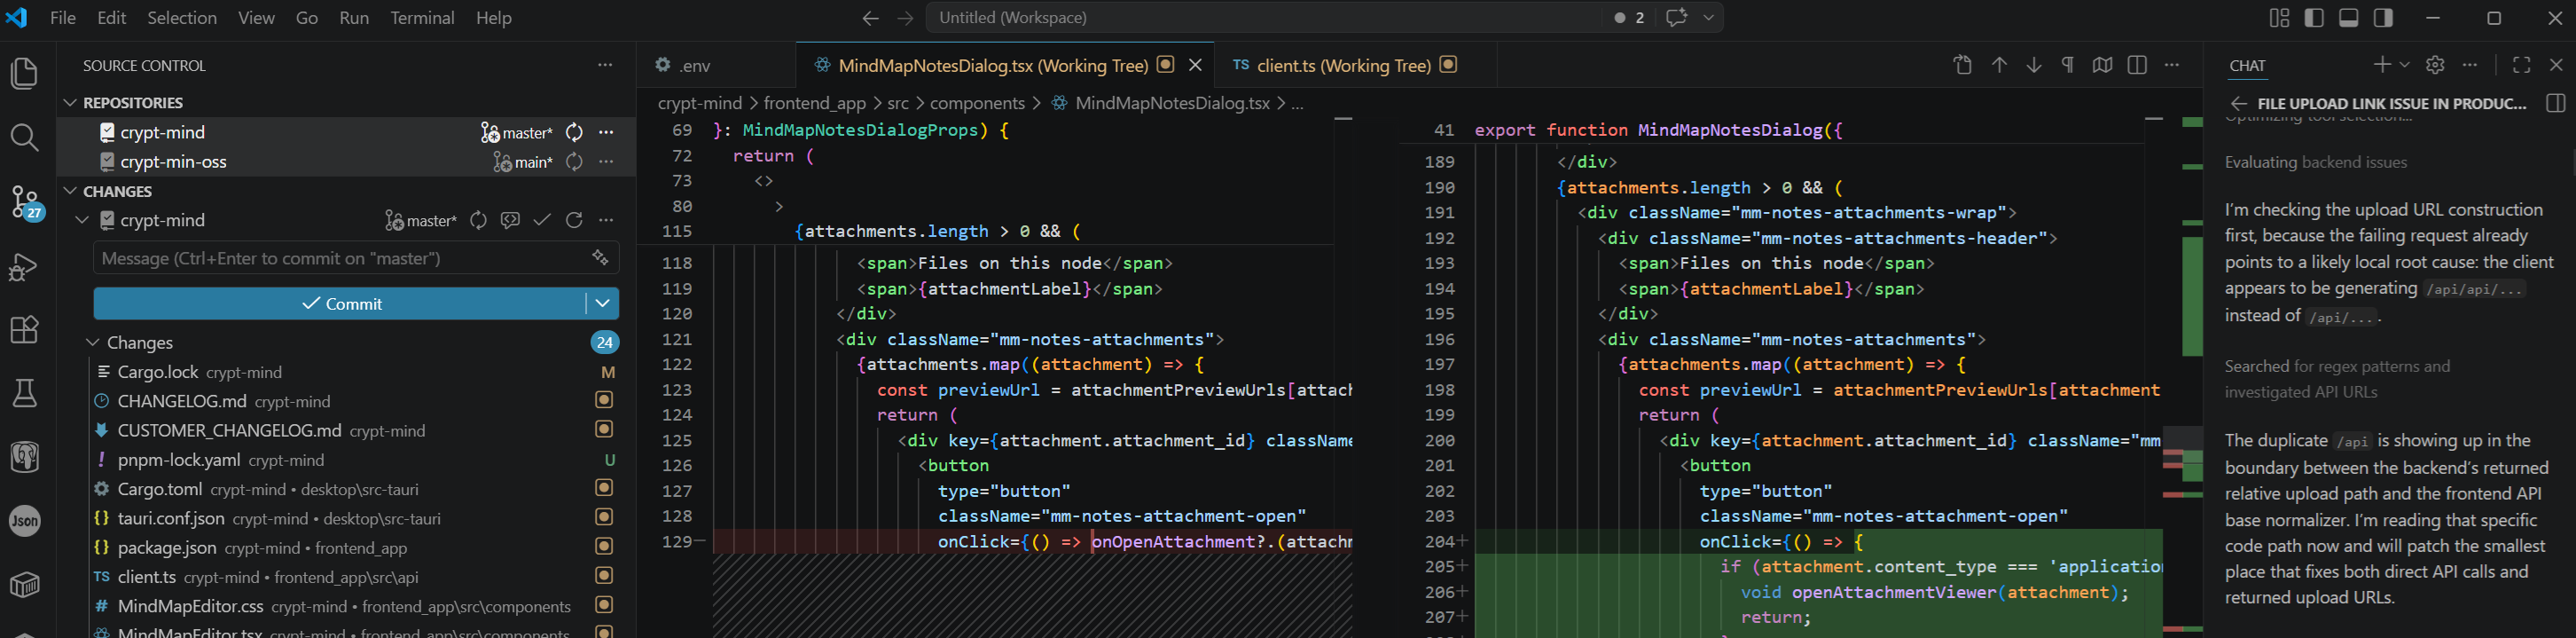Switch main branch of crypt-min-oss repository

[x=522, y=162]
